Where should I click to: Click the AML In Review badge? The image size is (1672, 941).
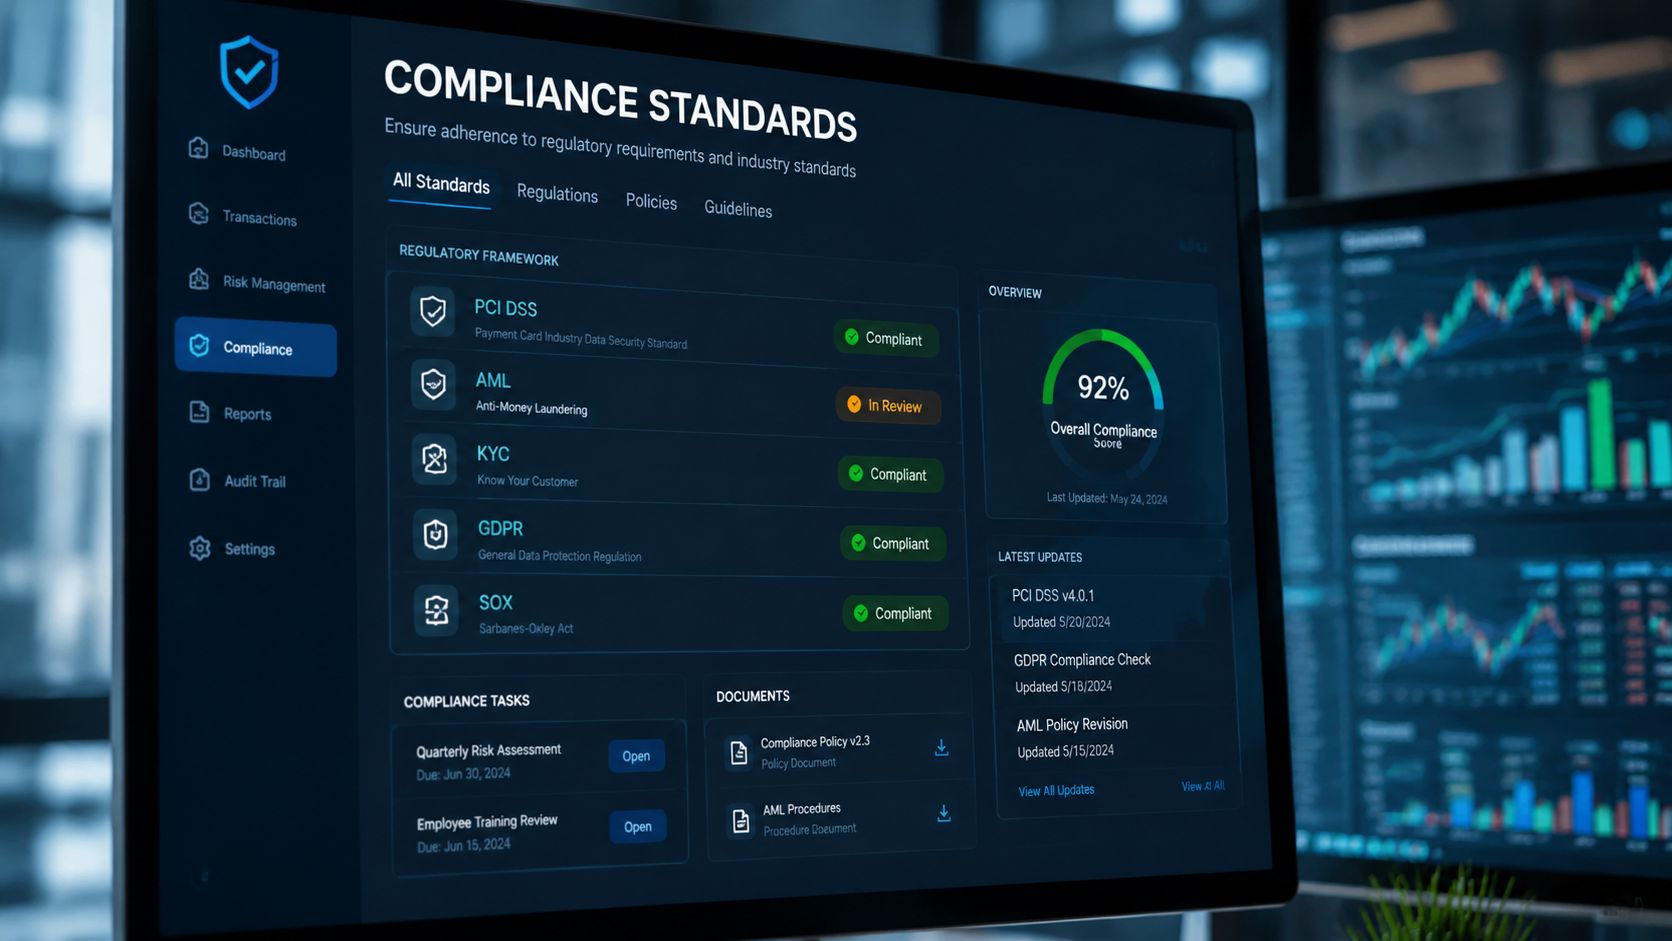887,405
